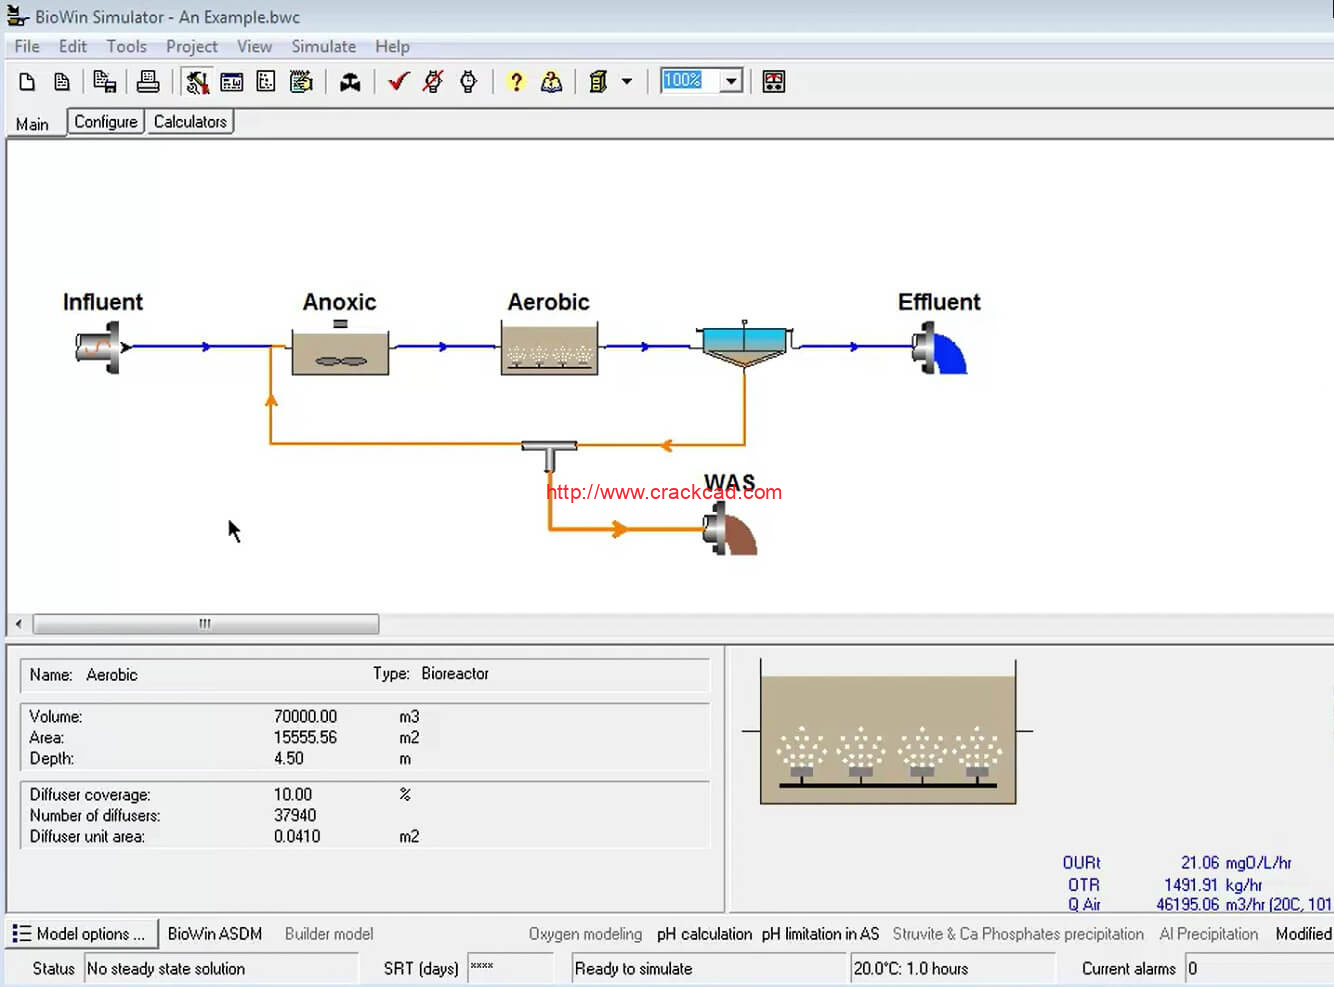This screenshot has height=987, width=1334.
Task: Click the blue Effluent element
Action: pos(940,348)
